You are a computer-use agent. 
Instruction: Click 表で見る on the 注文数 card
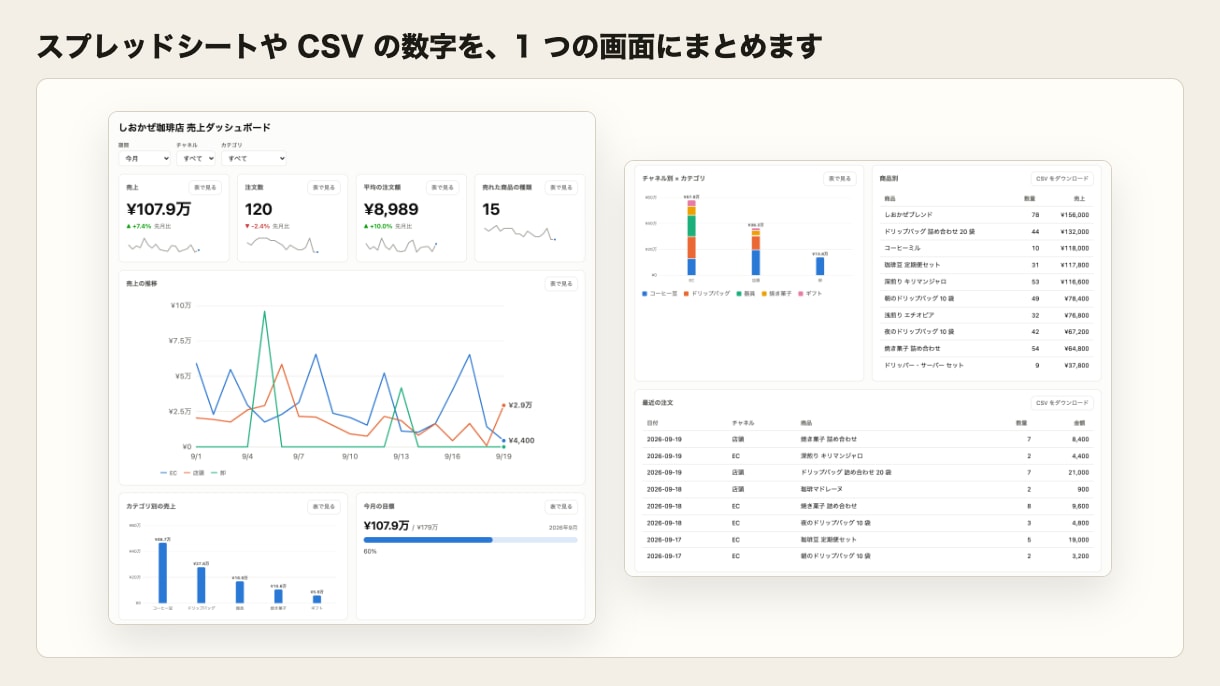click(x=324, y=187)
